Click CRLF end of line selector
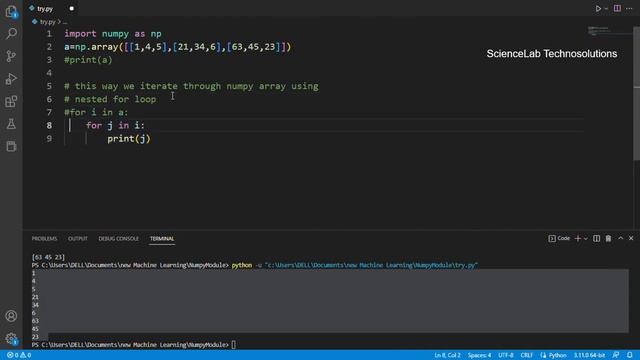640x360 pixels. click(x=527, y=355)
